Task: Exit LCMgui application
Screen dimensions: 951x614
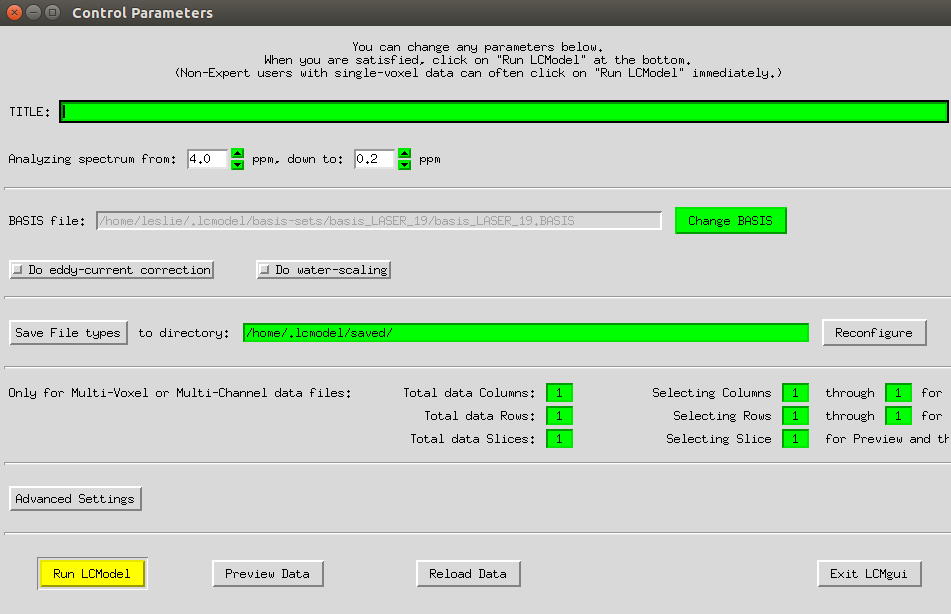Action: (x=869, y=574)
